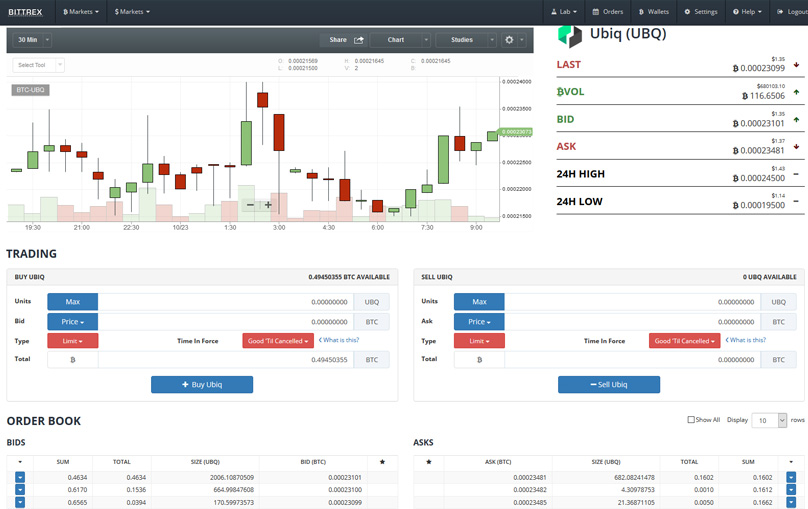
Task: Click the Buy Ubiq button
Action: pos(202,384)
